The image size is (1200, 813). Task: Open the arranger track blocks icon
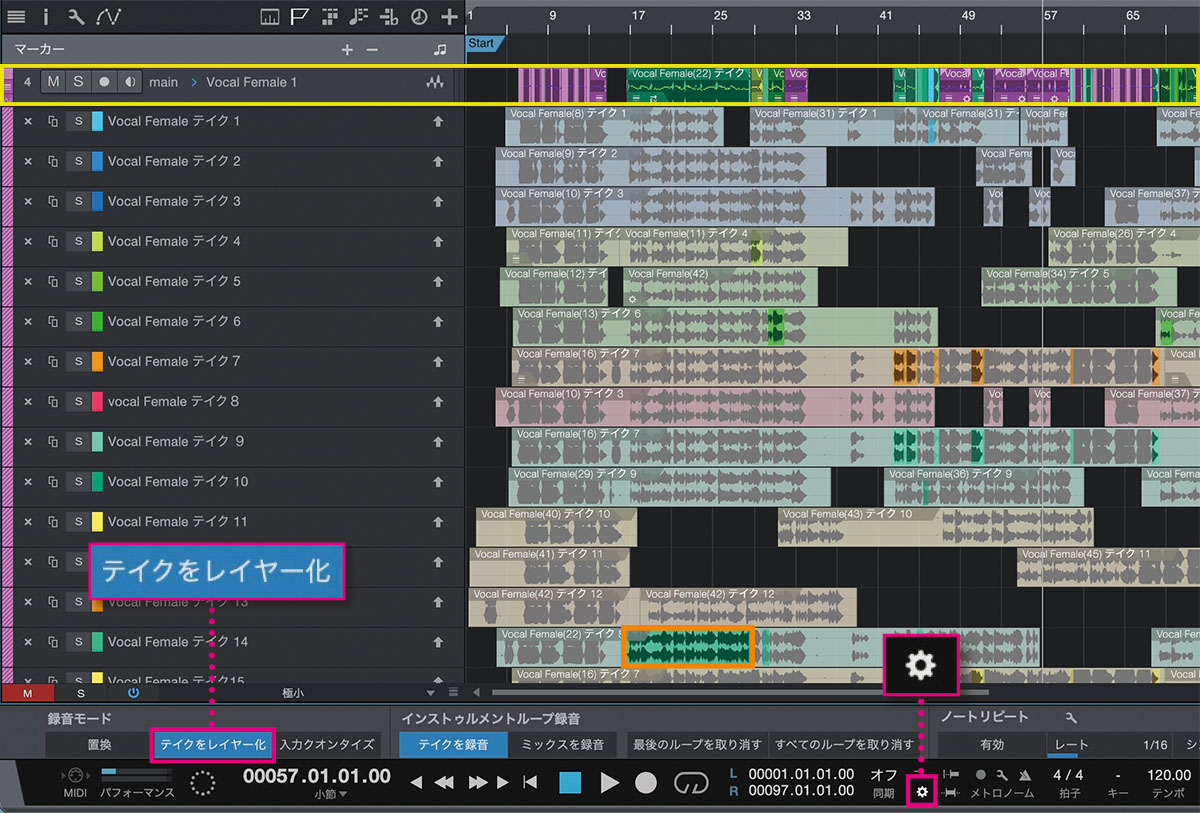click(x=329, y=16)
